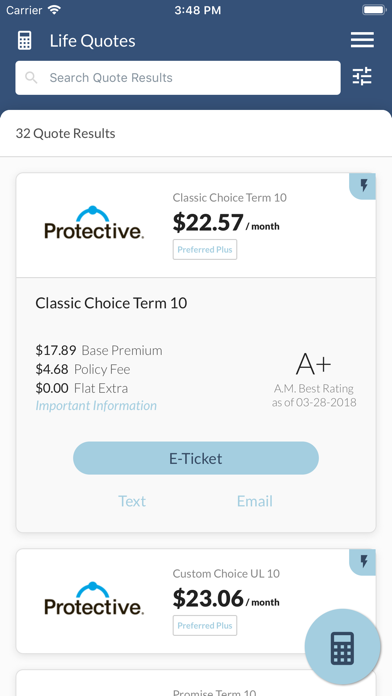Viewport: 392px width, 696px height.
Task: Send the quote via Text
Action: click(x=132, y=501)
